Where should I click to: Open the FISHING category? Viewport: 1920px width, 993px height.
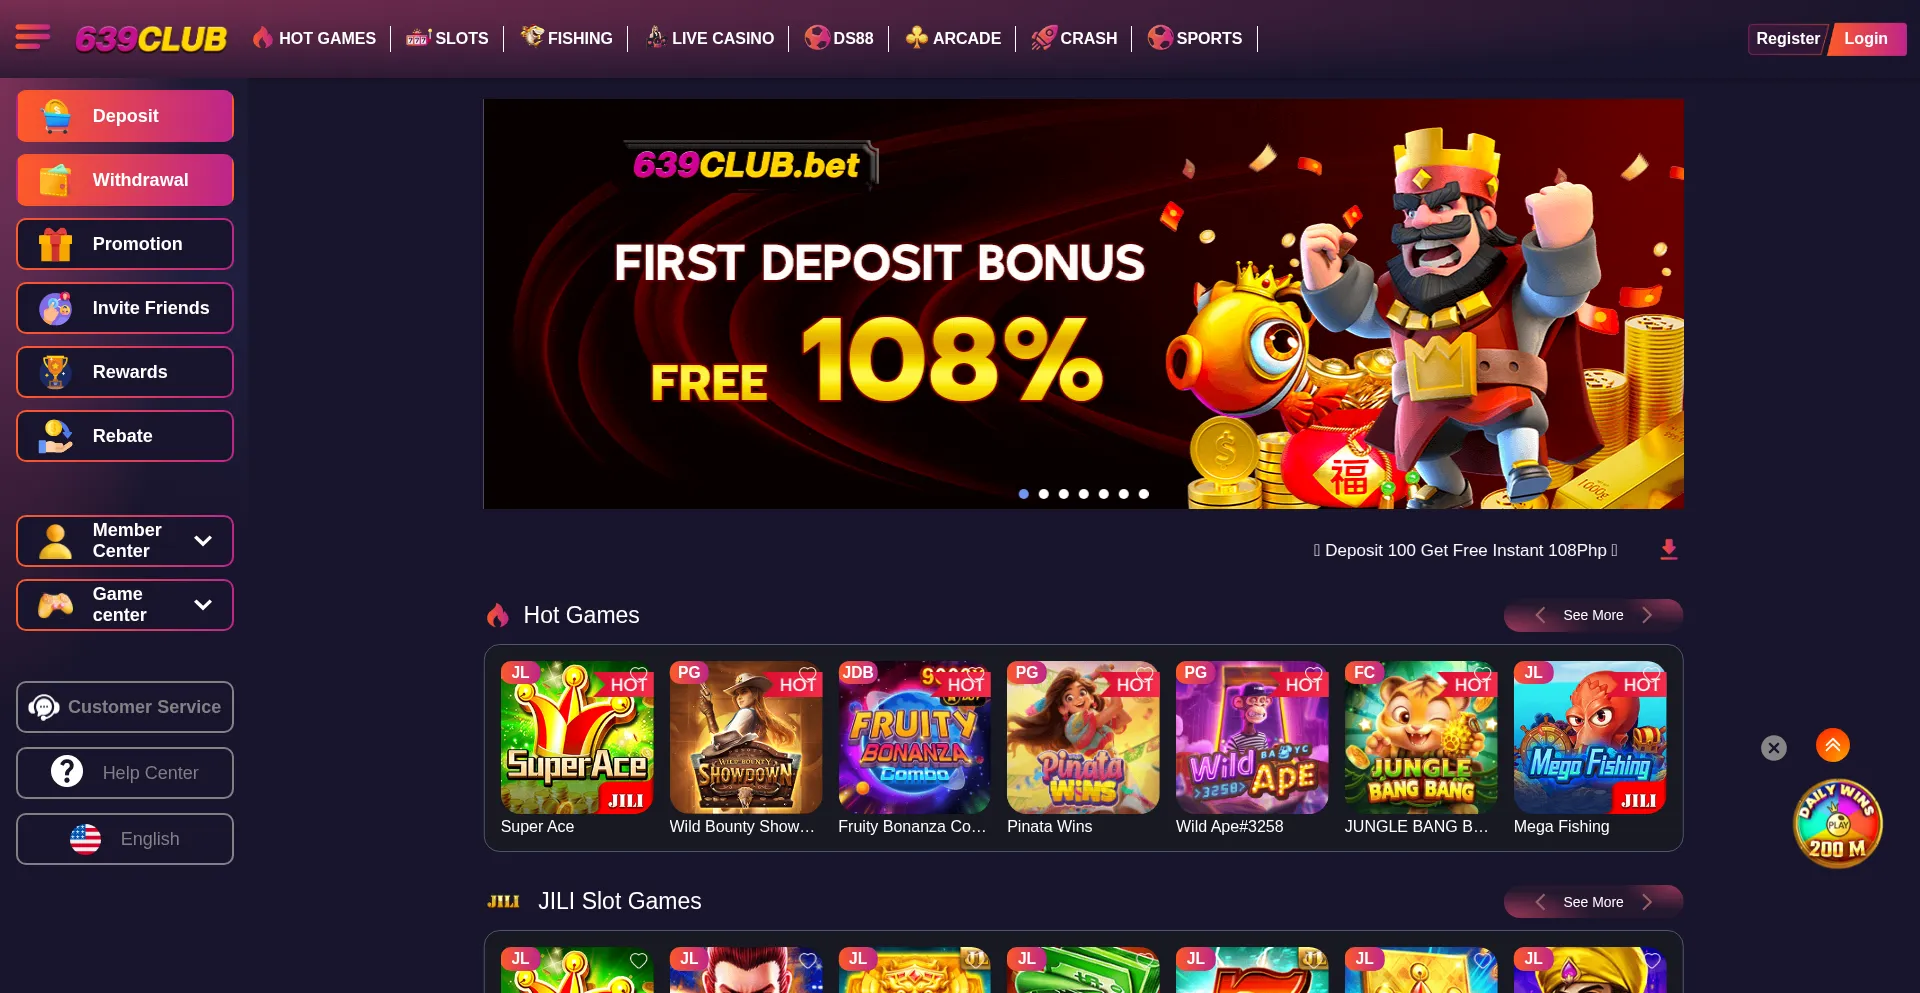pos(566,38)
